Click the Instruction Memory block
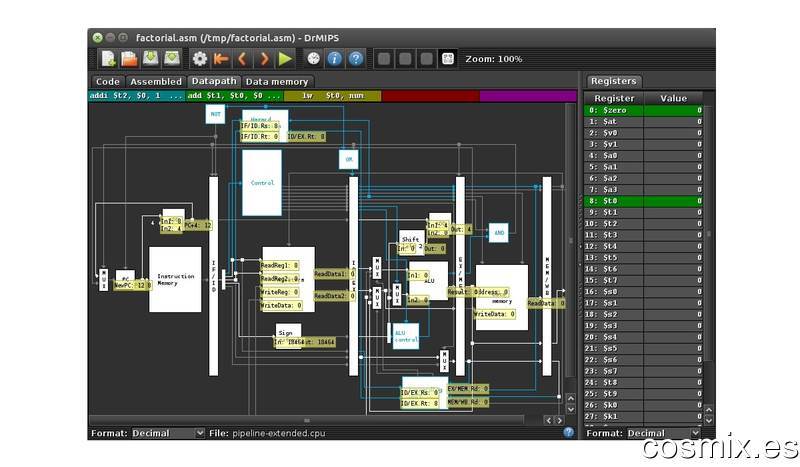This screenshot has height=467, width=800. click(x=175, y=279)
